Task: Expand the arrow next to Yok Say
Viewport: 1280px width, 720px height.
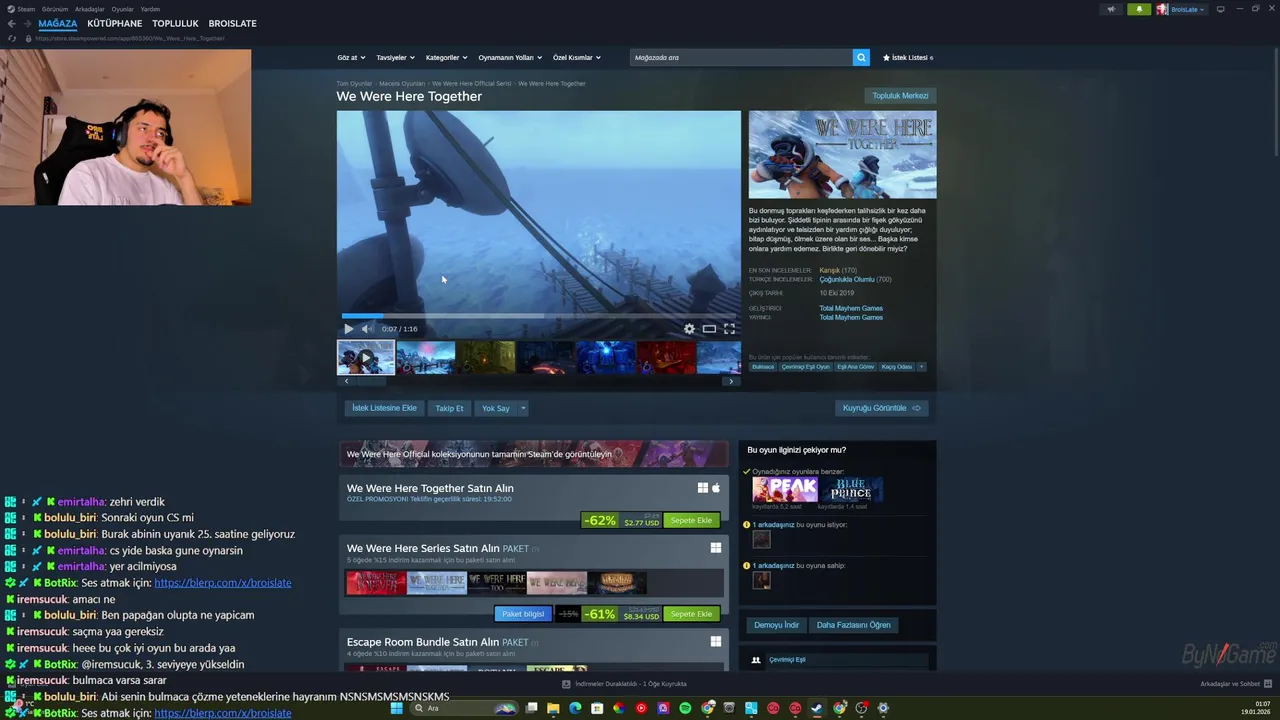Action: coord(522,408)
